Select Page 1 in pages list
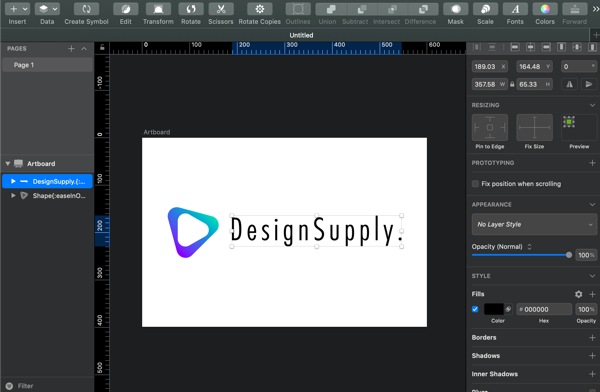600x392 pixels. [47, 65]
